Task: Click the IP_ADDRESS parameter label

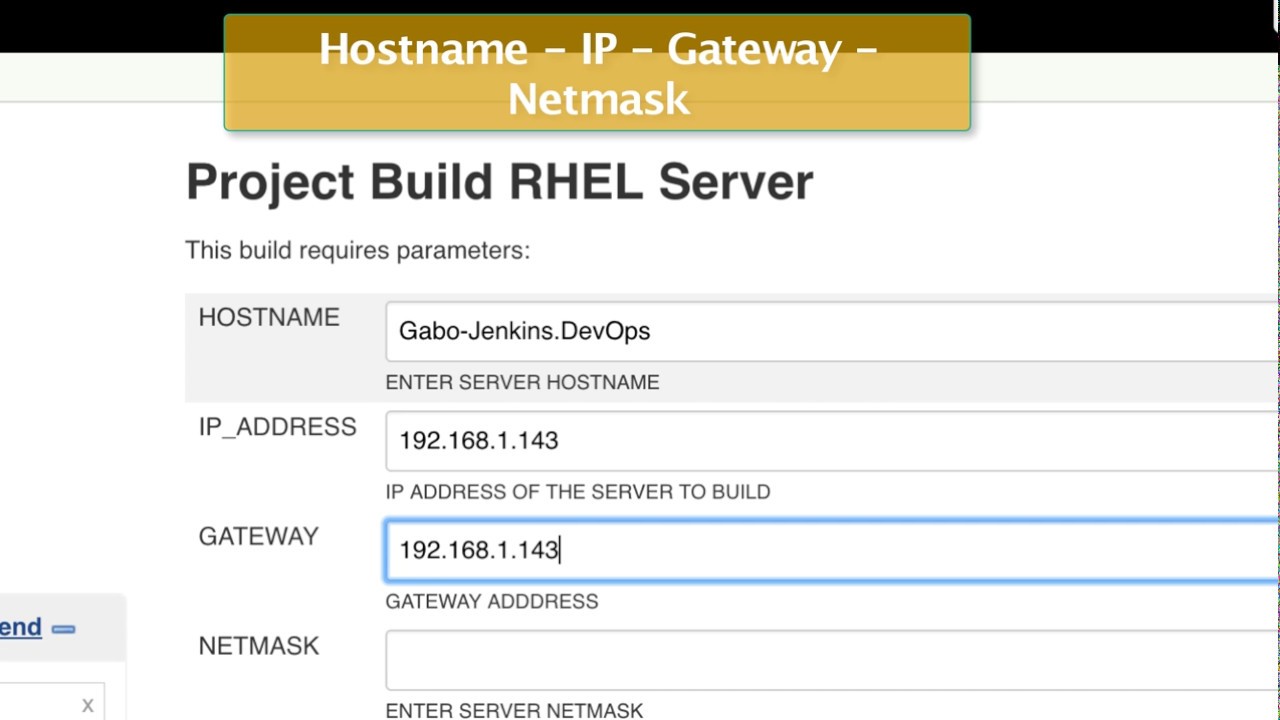Action: 277,427
